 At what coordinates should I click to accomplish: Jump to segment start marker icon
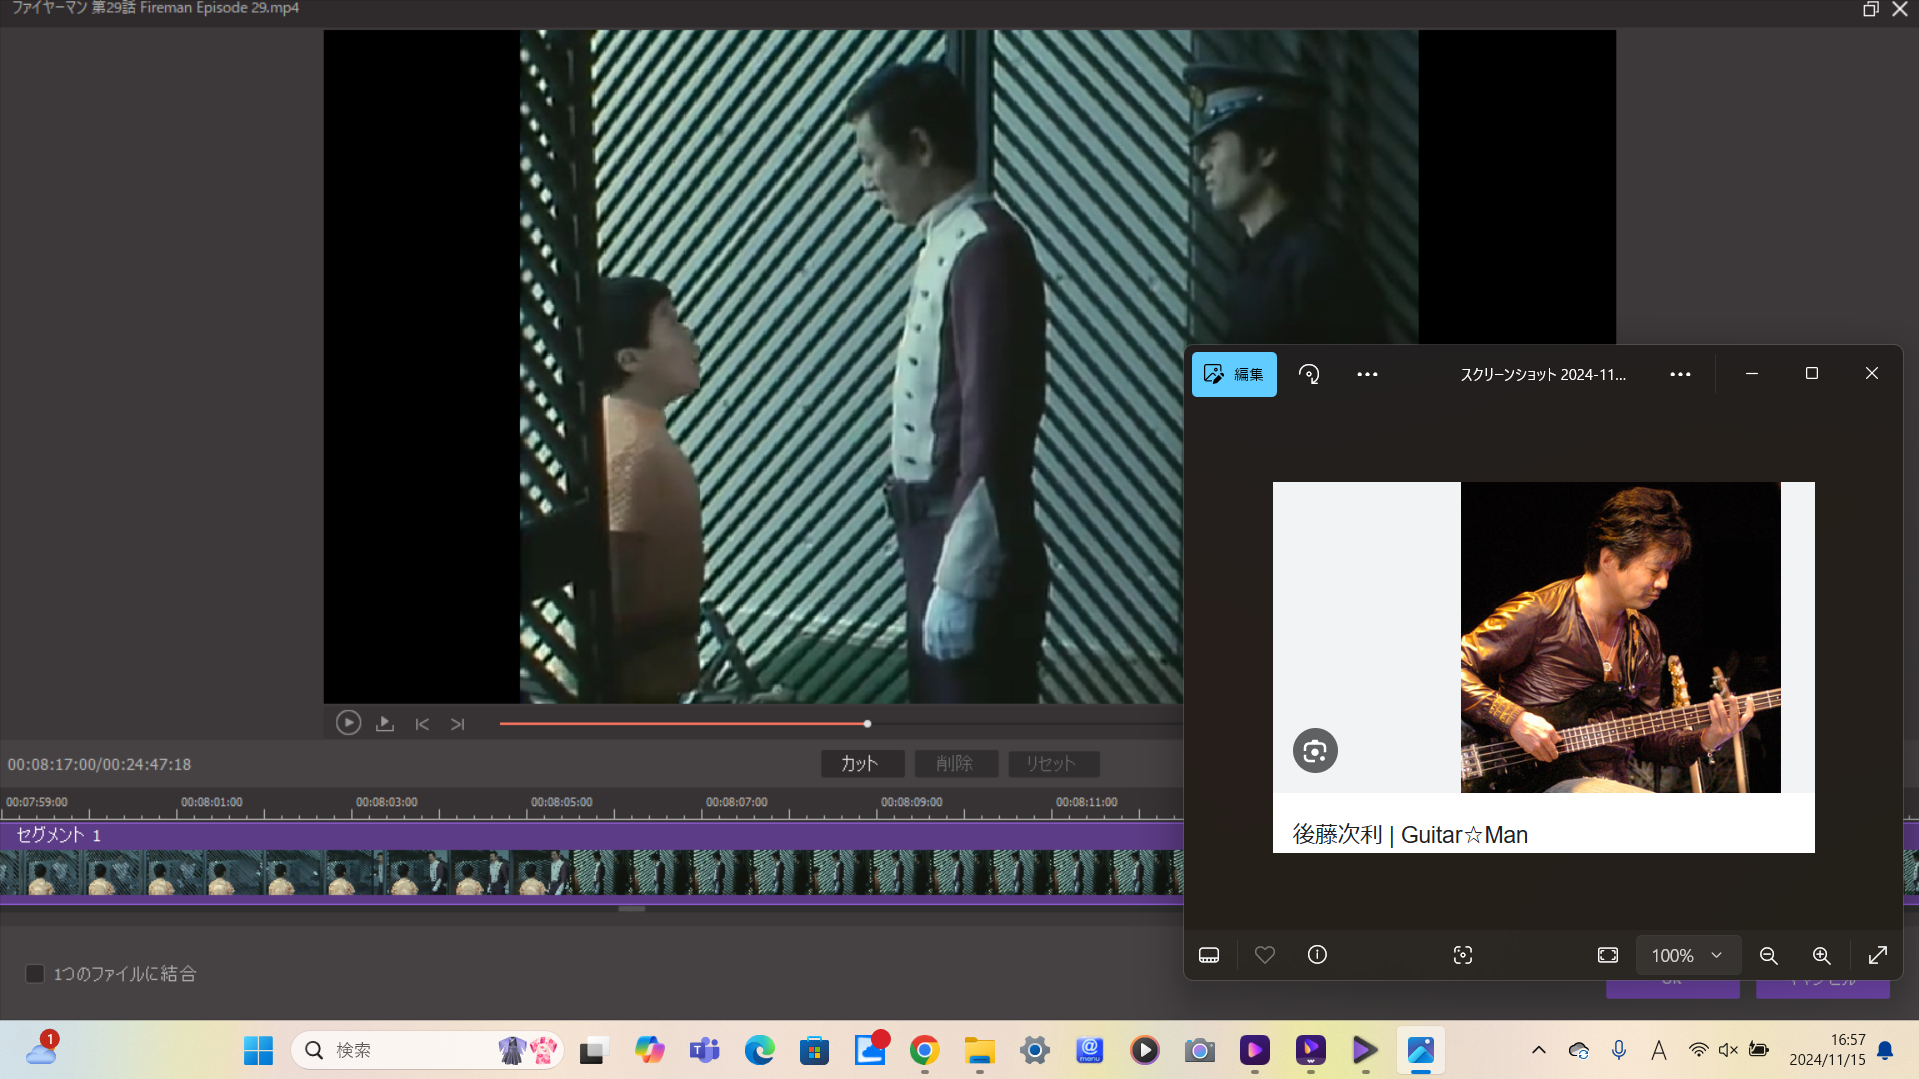point(422,724)
